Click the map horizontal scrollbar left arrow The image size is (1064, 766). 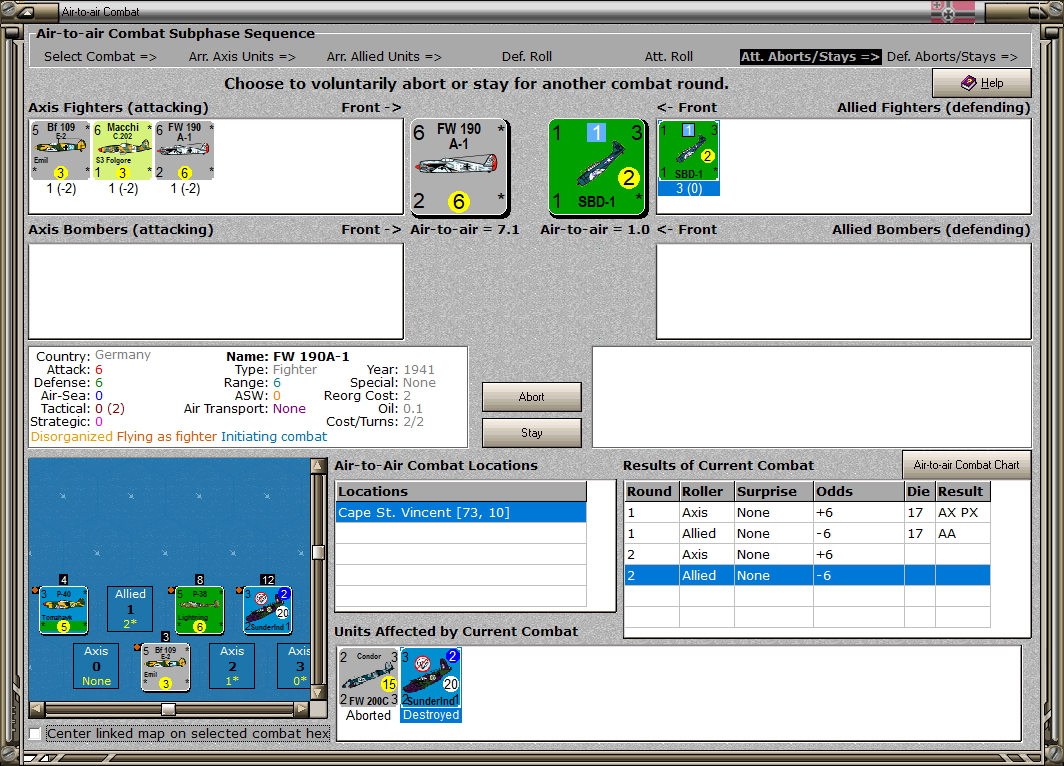(37, 709)
